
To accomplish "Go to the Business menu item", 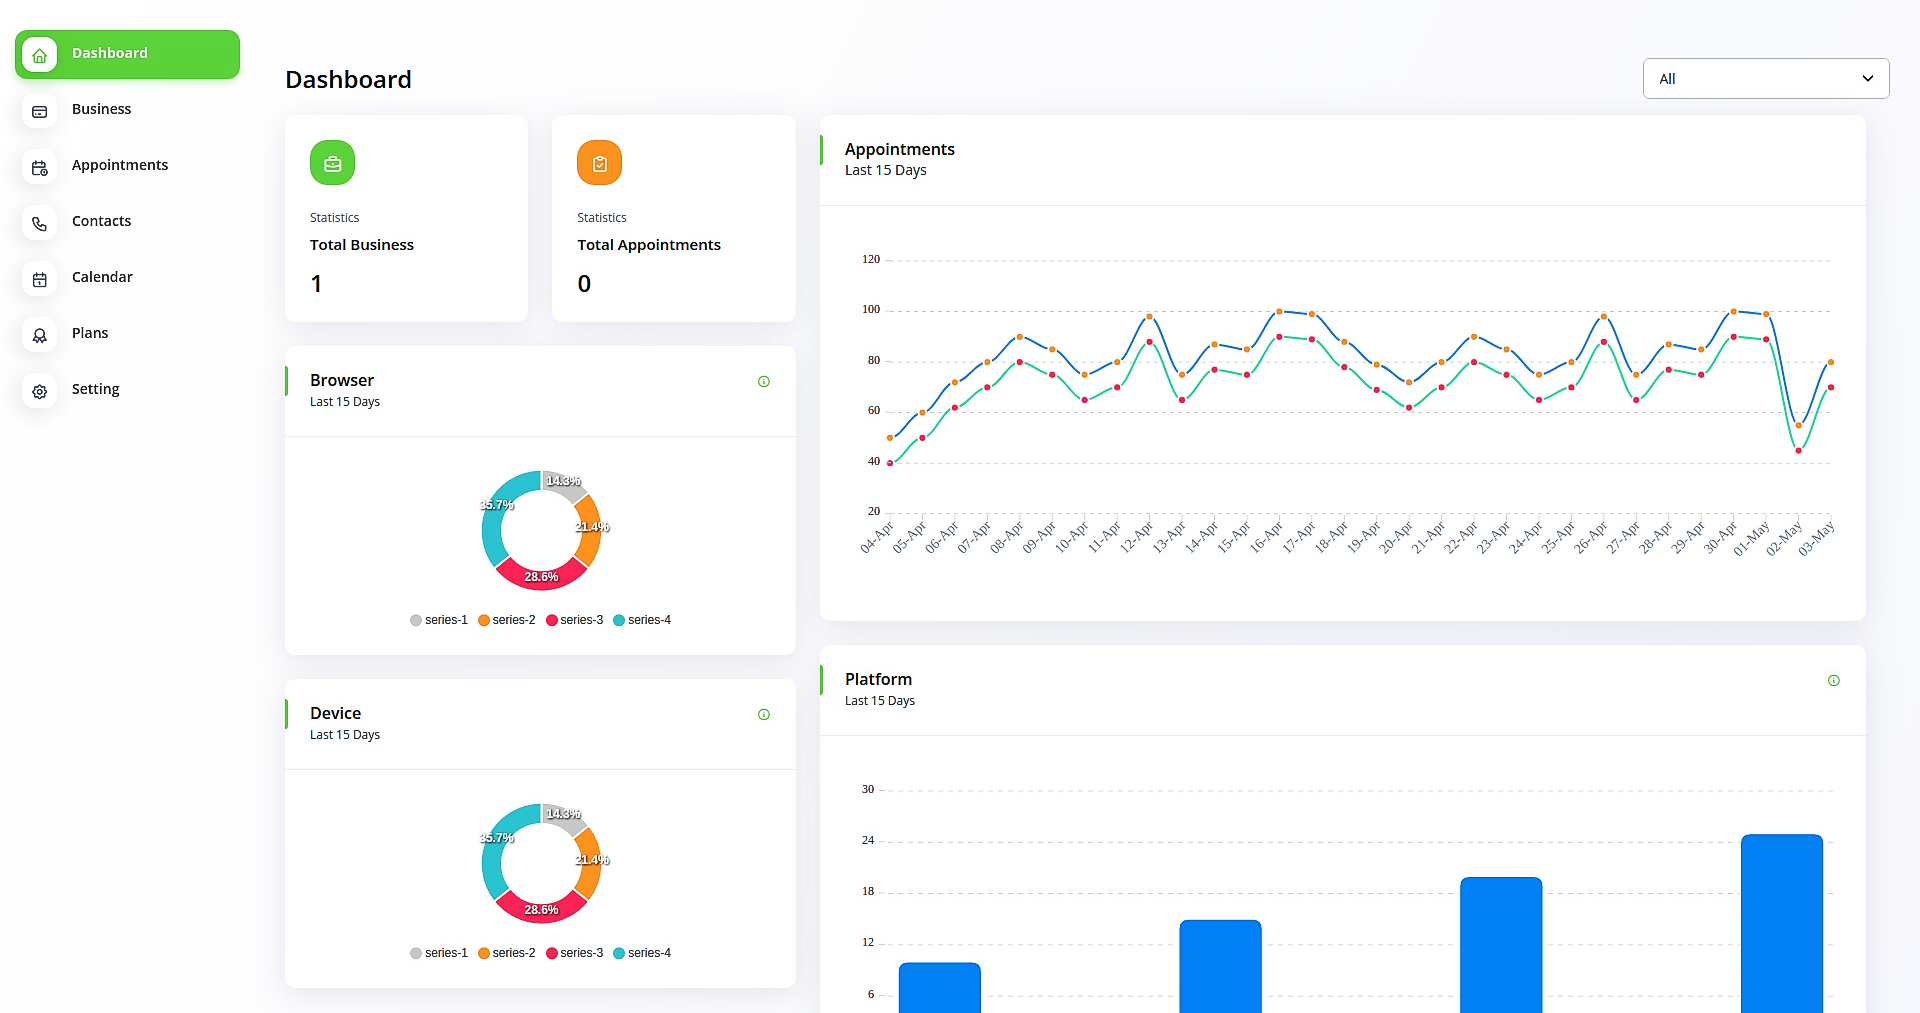I will (127, 110).
